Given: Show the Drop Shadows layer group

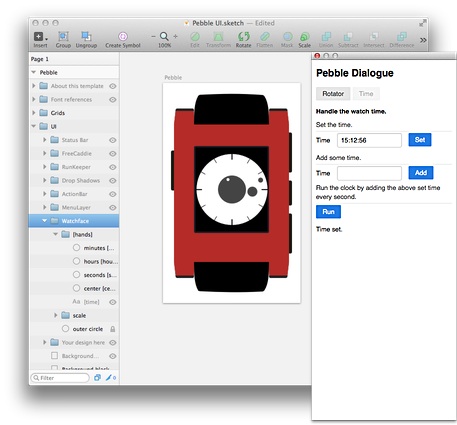Looking at the screenshot, I should coord(113,180).
